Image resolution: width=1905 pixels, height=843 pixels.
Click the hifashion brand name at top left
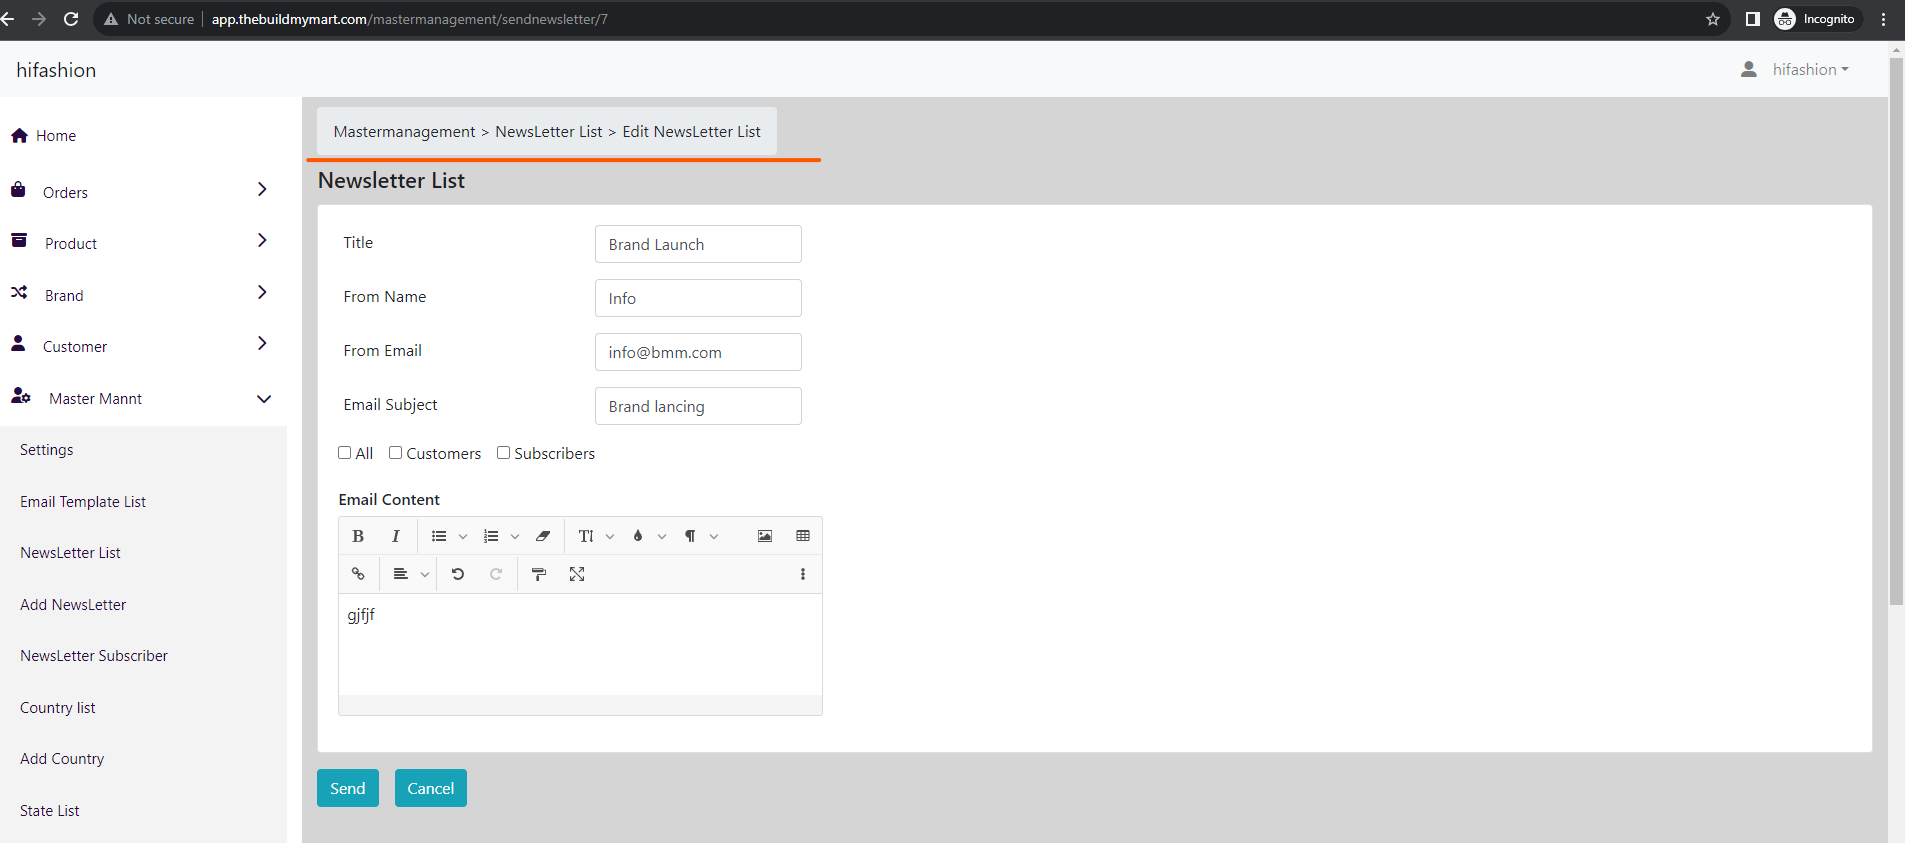pos(56,70)
